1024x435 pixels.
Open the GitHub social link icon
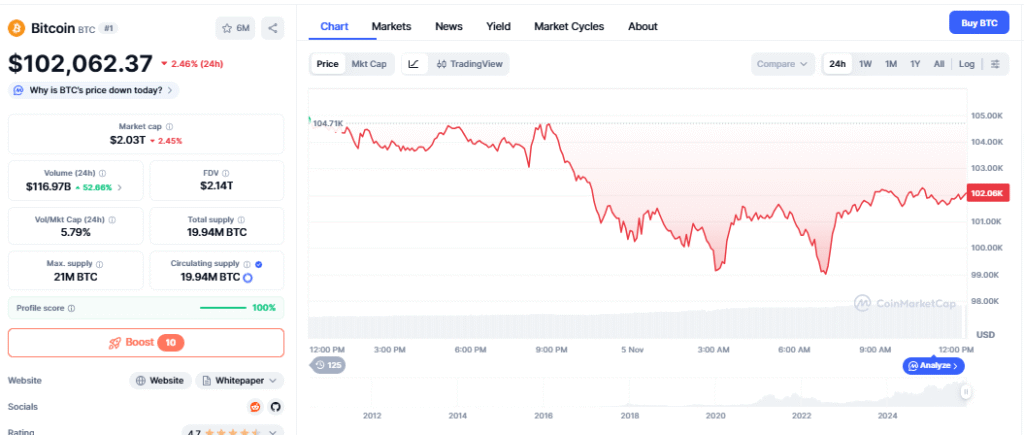tap(275, 406)
